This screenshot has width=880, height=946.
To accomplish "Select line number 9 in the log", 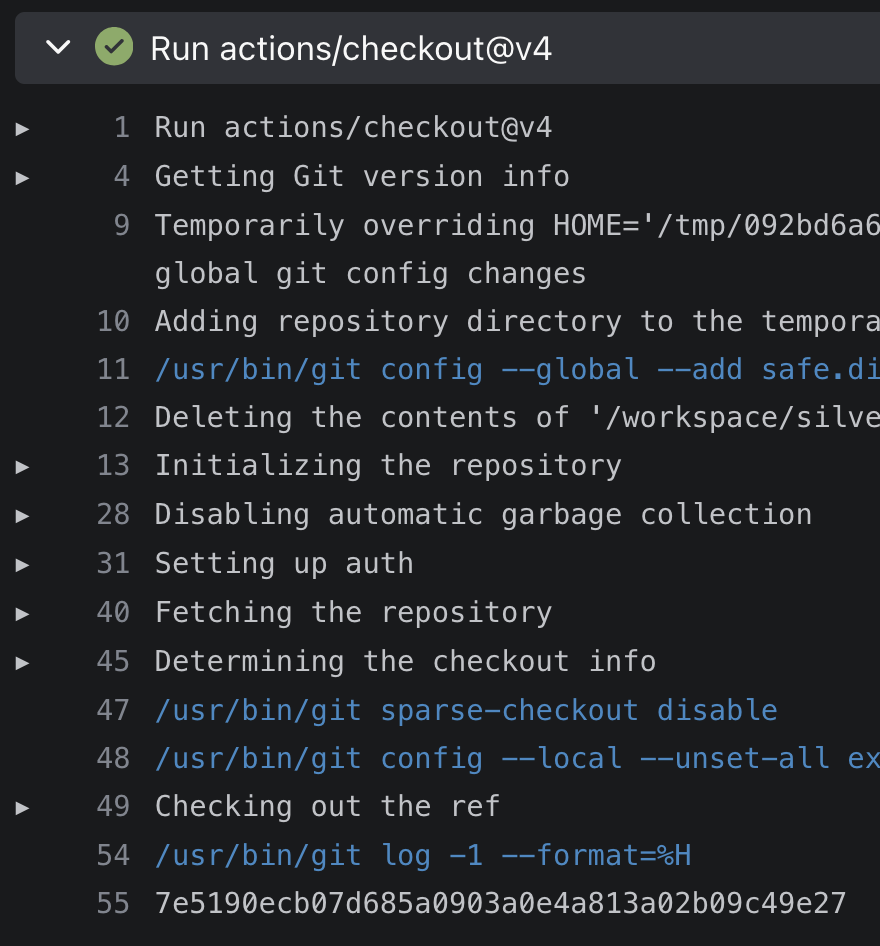I will click(x=122, y=225).
